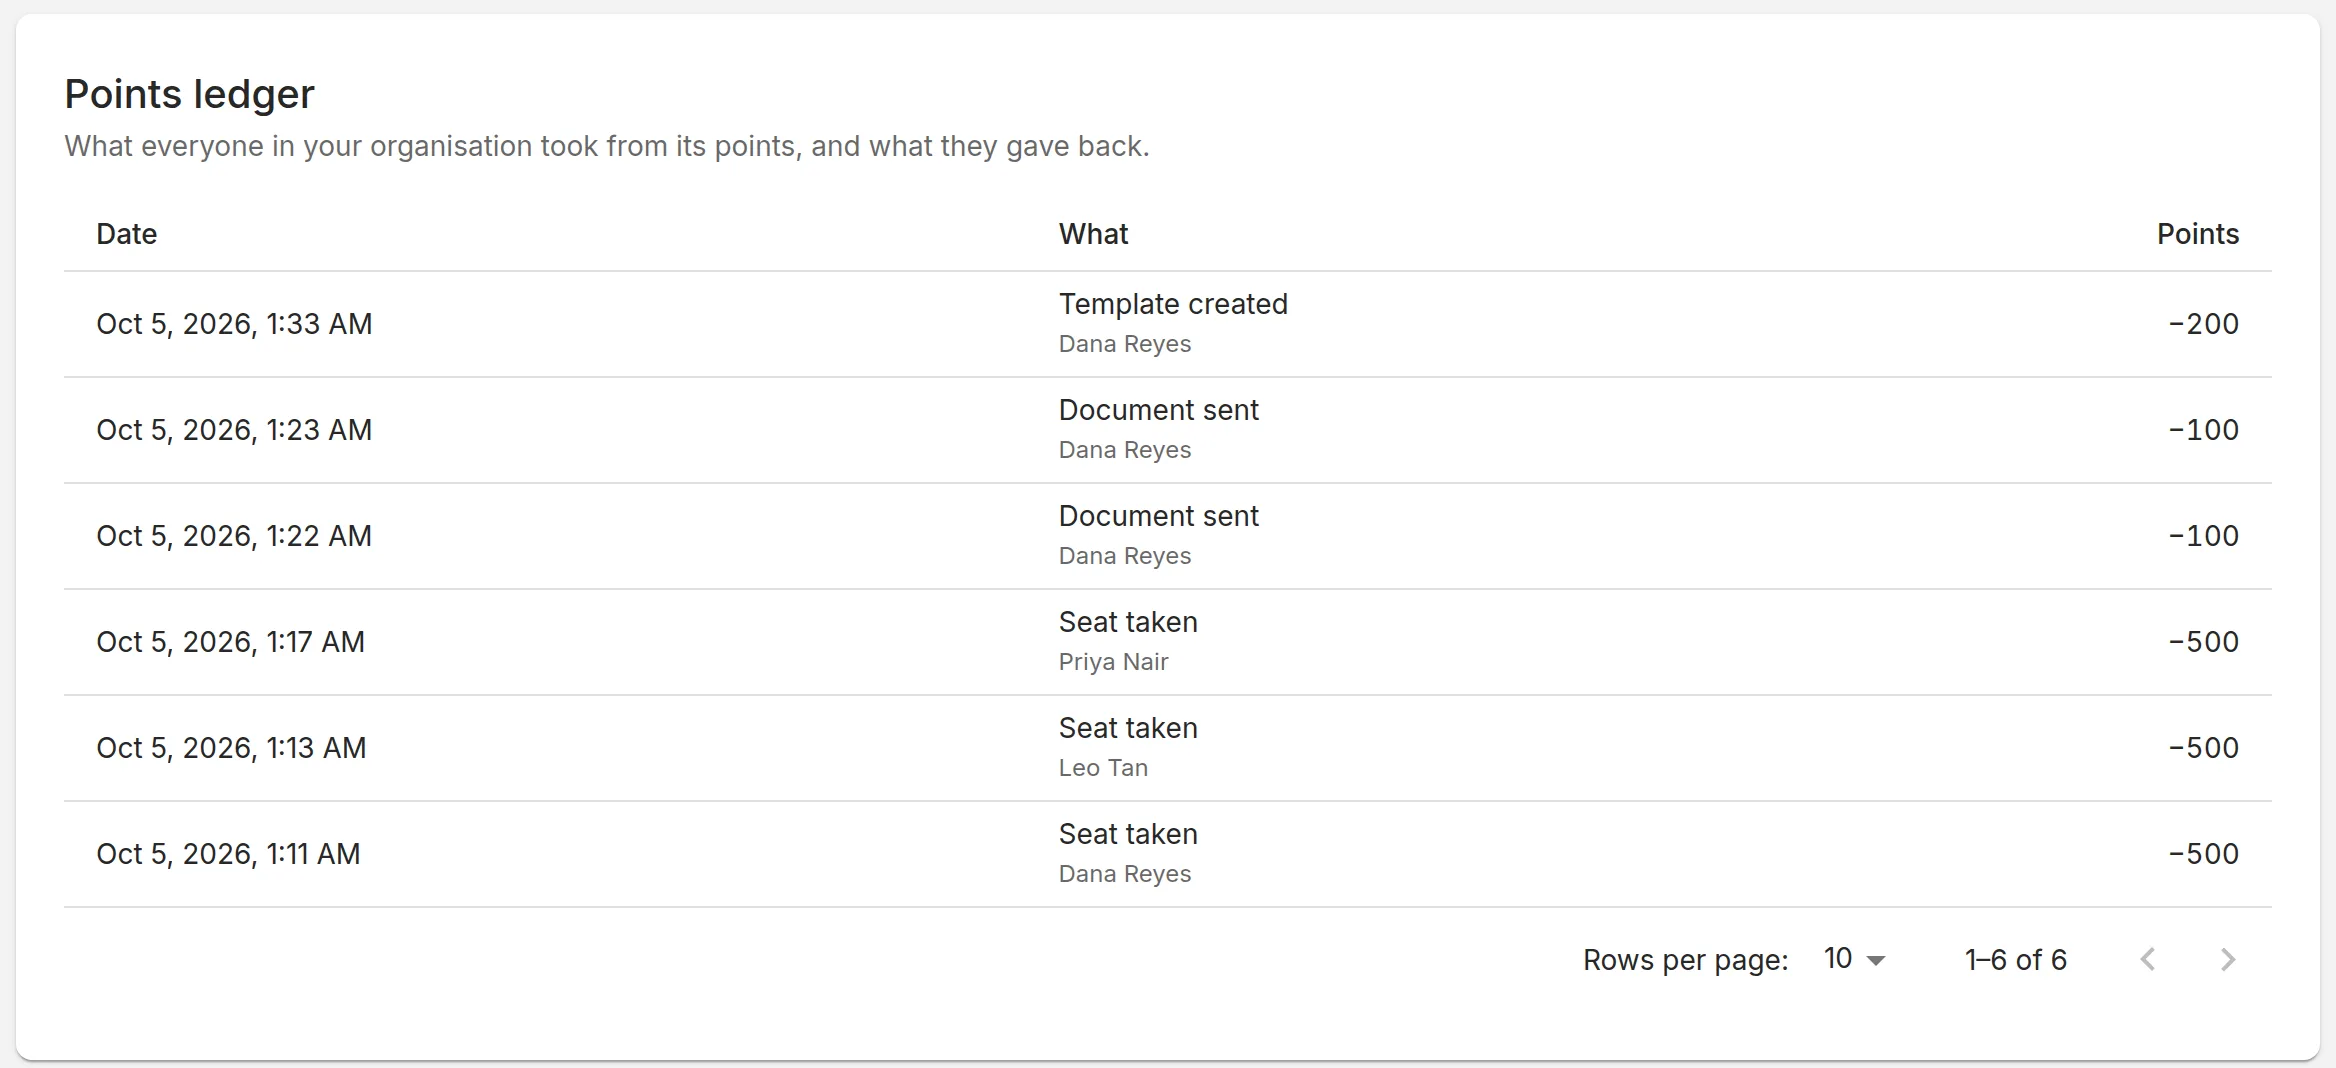The width and height of the screenshot is (2336, 1068).
Task: Go to the previous page of ledger
Action: [x=2148, y=960]
